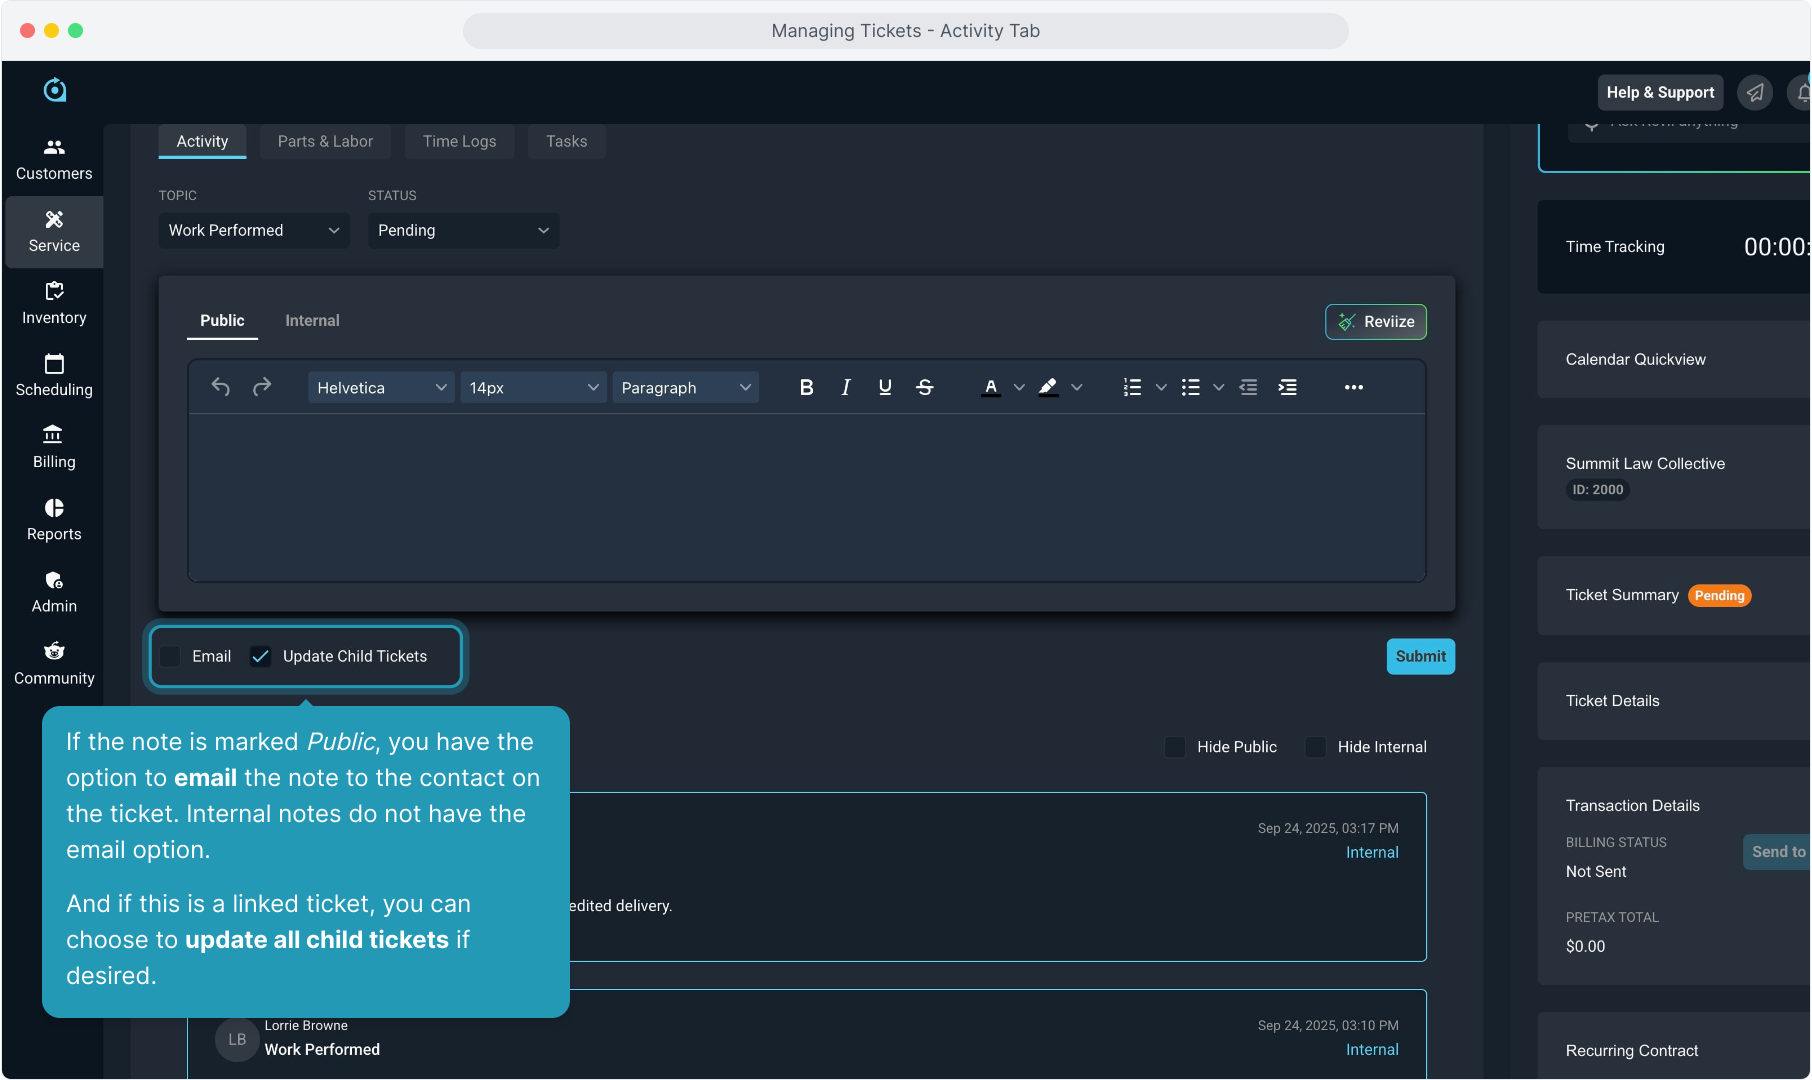Open more options ellipsis in editor toolbar
Screen dimensions: 1812x1080
[x=1353, y=388]
